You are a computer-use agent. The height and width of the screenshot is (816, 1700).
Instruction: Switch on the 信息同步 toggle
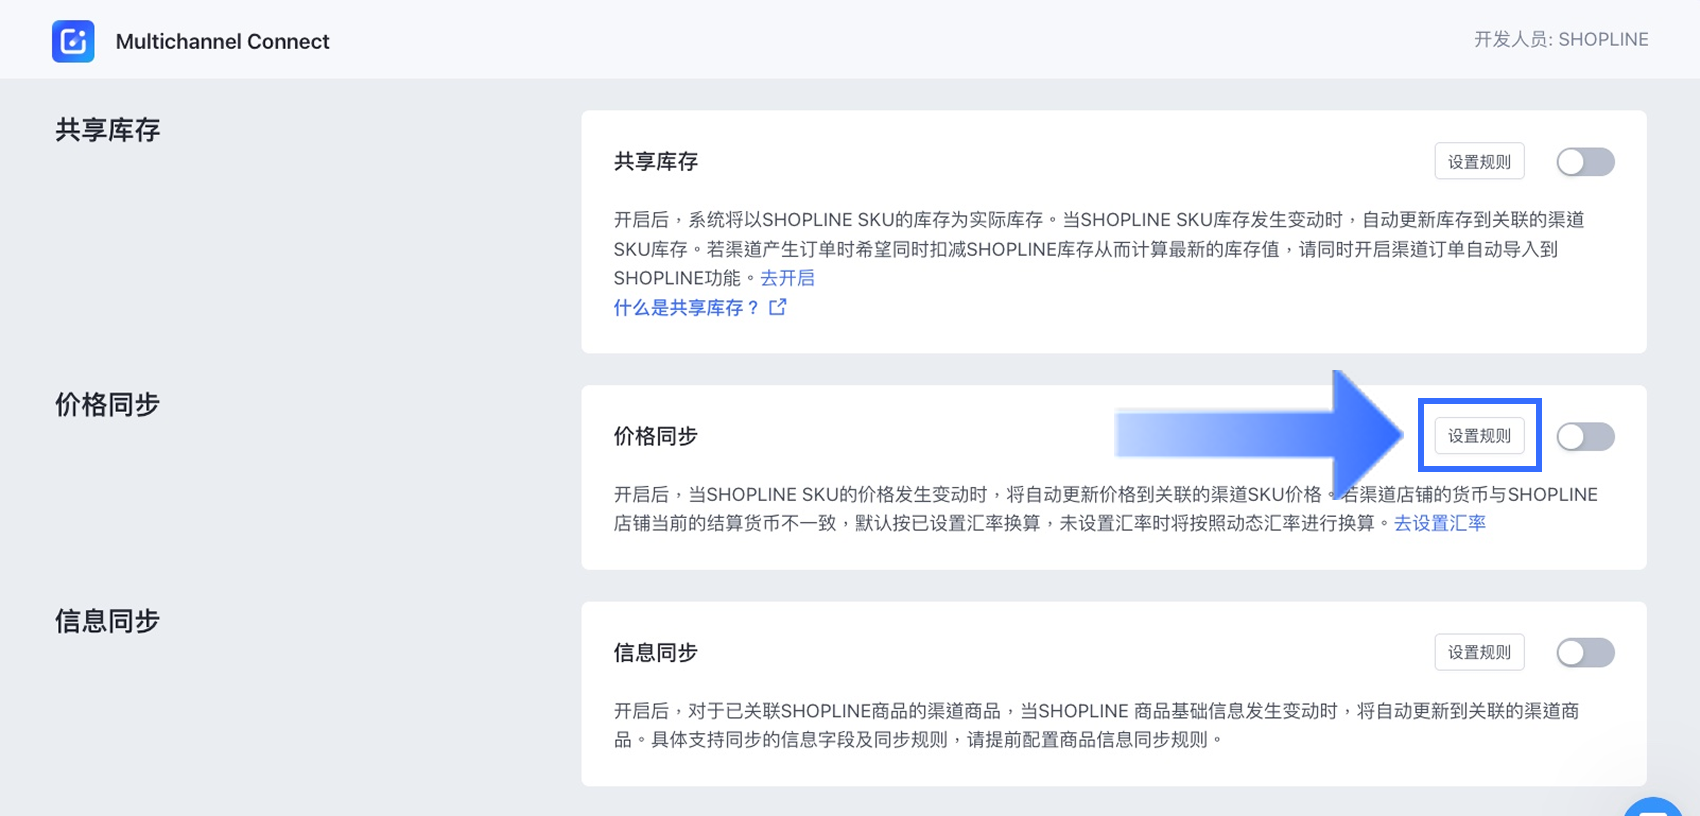pyautogui.click(x=1585, y=653)
